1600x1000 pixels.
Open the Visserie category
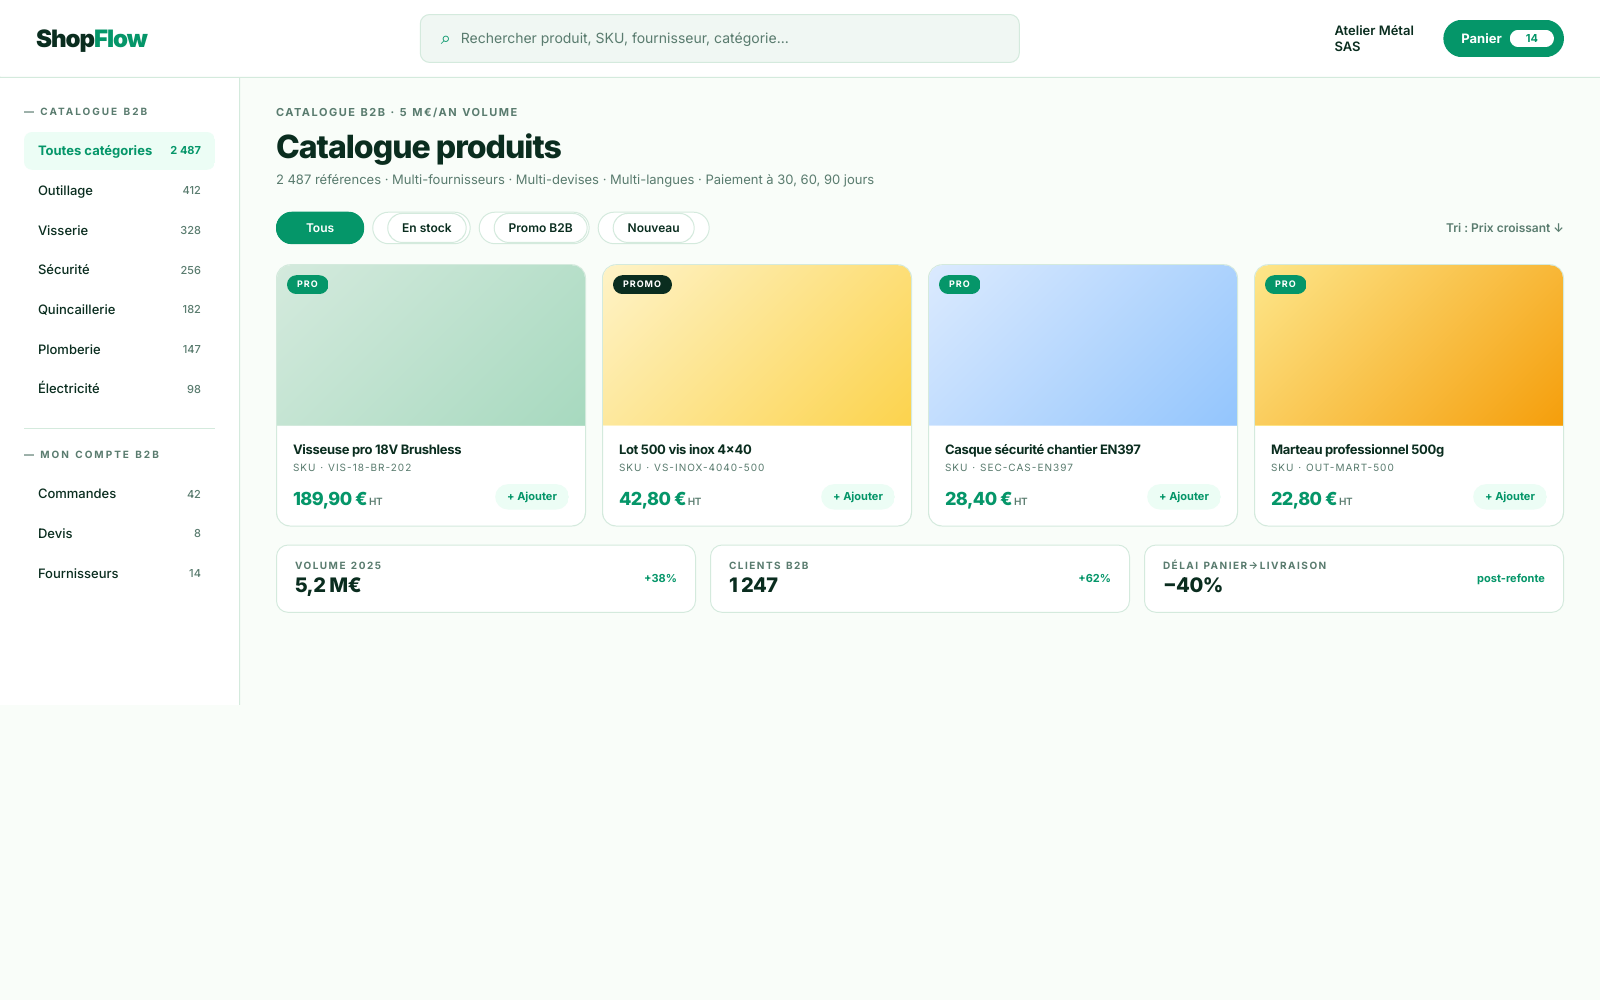point(119,230)
